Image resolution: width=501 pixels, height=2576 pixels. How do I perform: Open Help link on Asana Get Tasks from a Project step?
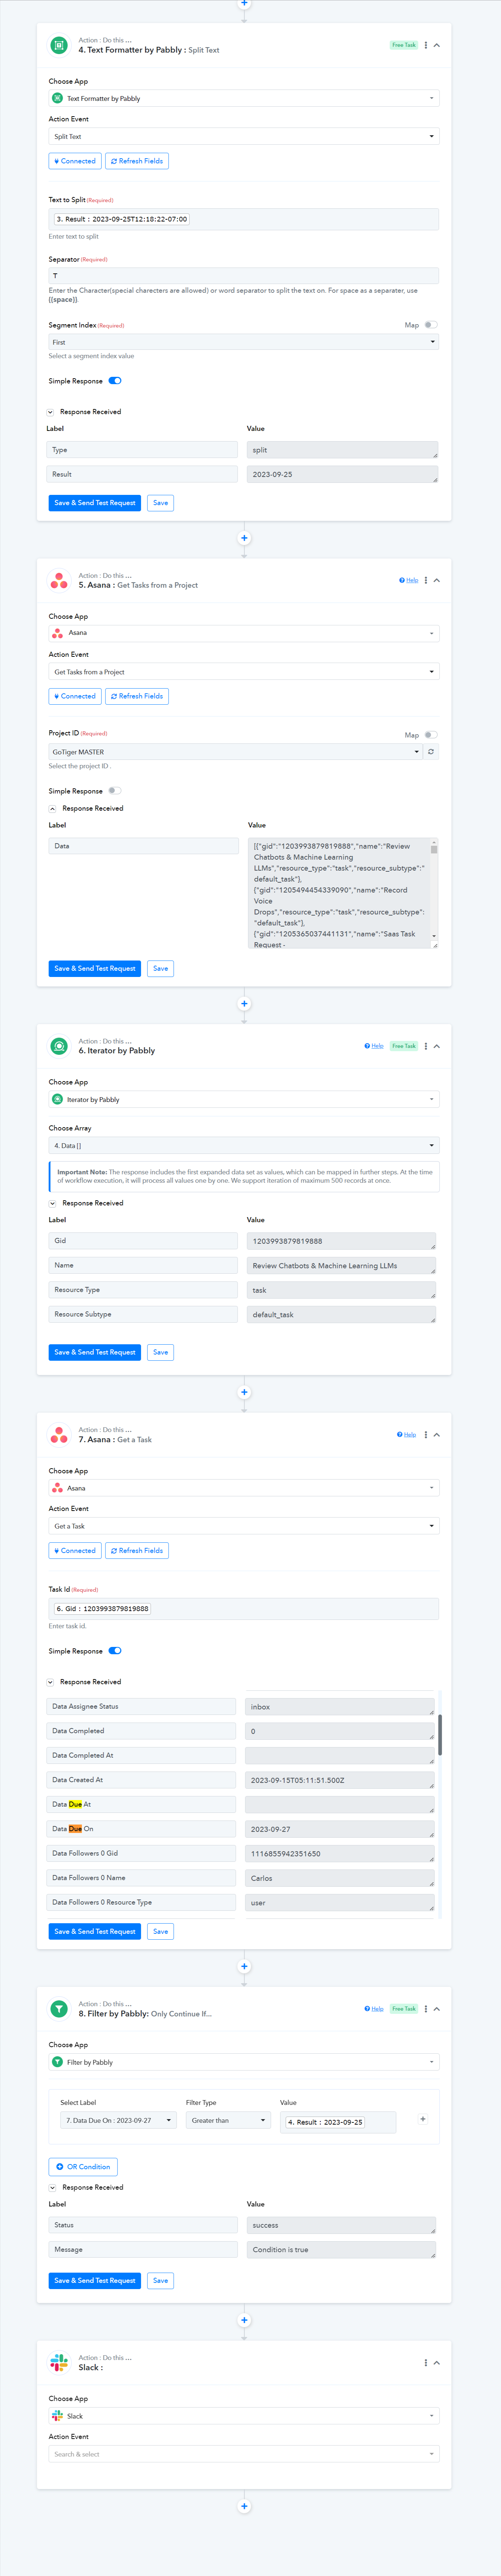[x=409, y=580]
